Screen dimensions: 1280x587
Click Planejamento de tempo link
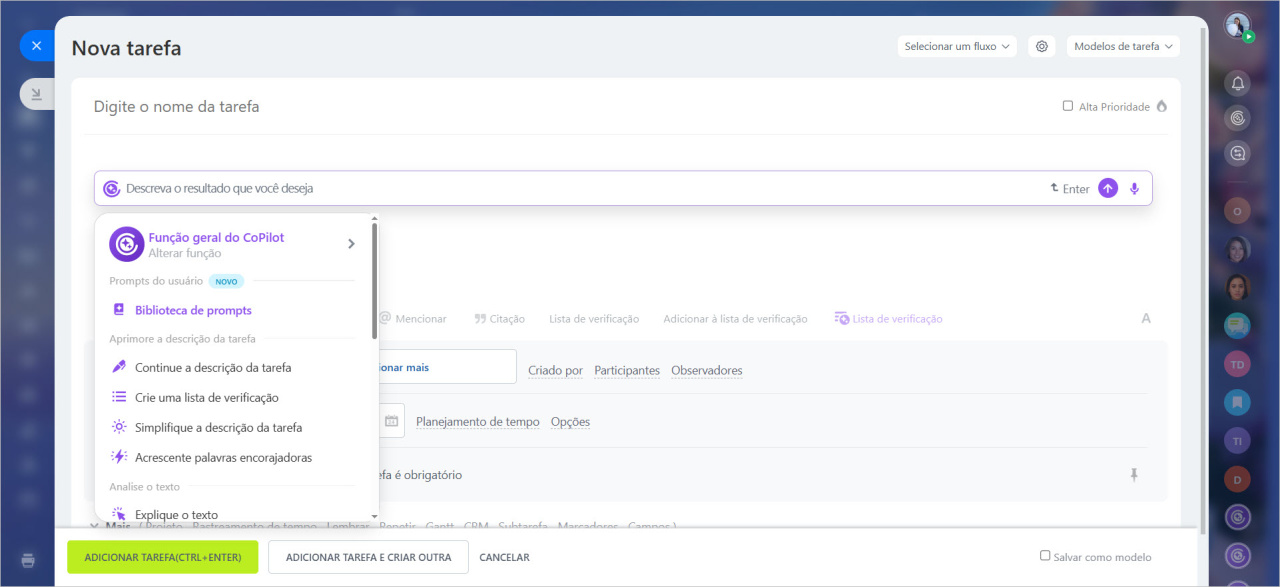pos(478,421)
